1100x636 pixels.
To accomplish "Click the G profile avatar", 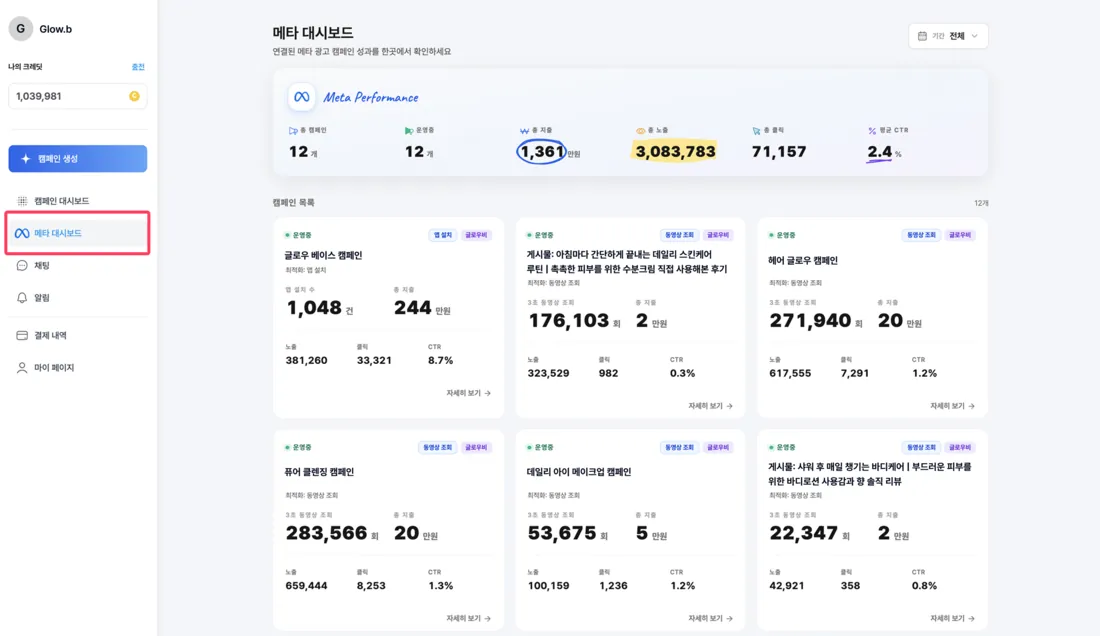I will click(x=20, y=29).
